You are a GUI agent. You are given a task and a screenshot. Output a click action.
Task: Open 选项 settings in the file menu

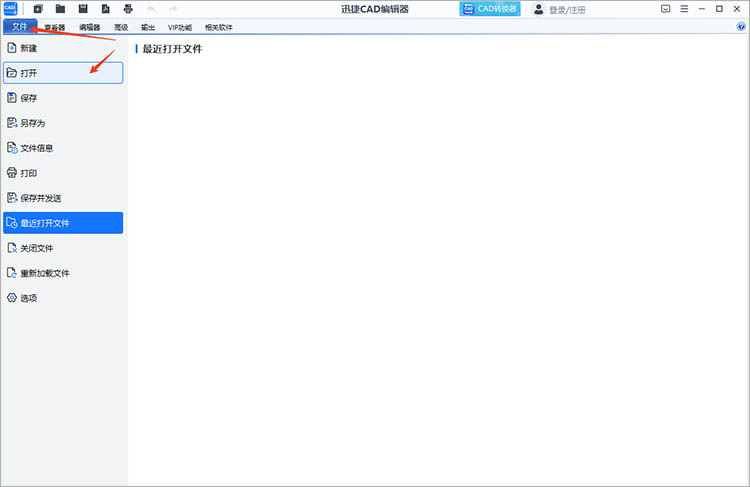tap(63, 298)
